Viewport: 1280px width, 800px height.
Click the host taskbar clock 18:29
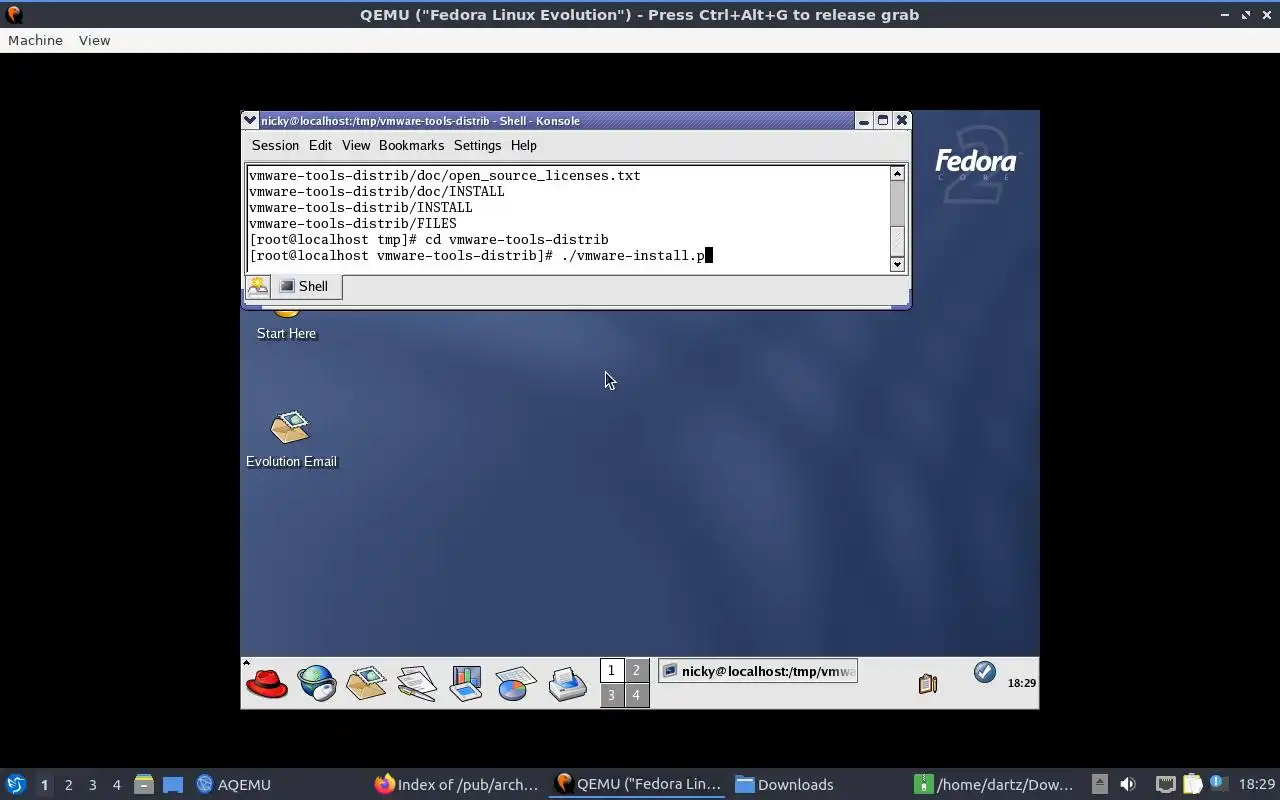[x=1257, y=784]
